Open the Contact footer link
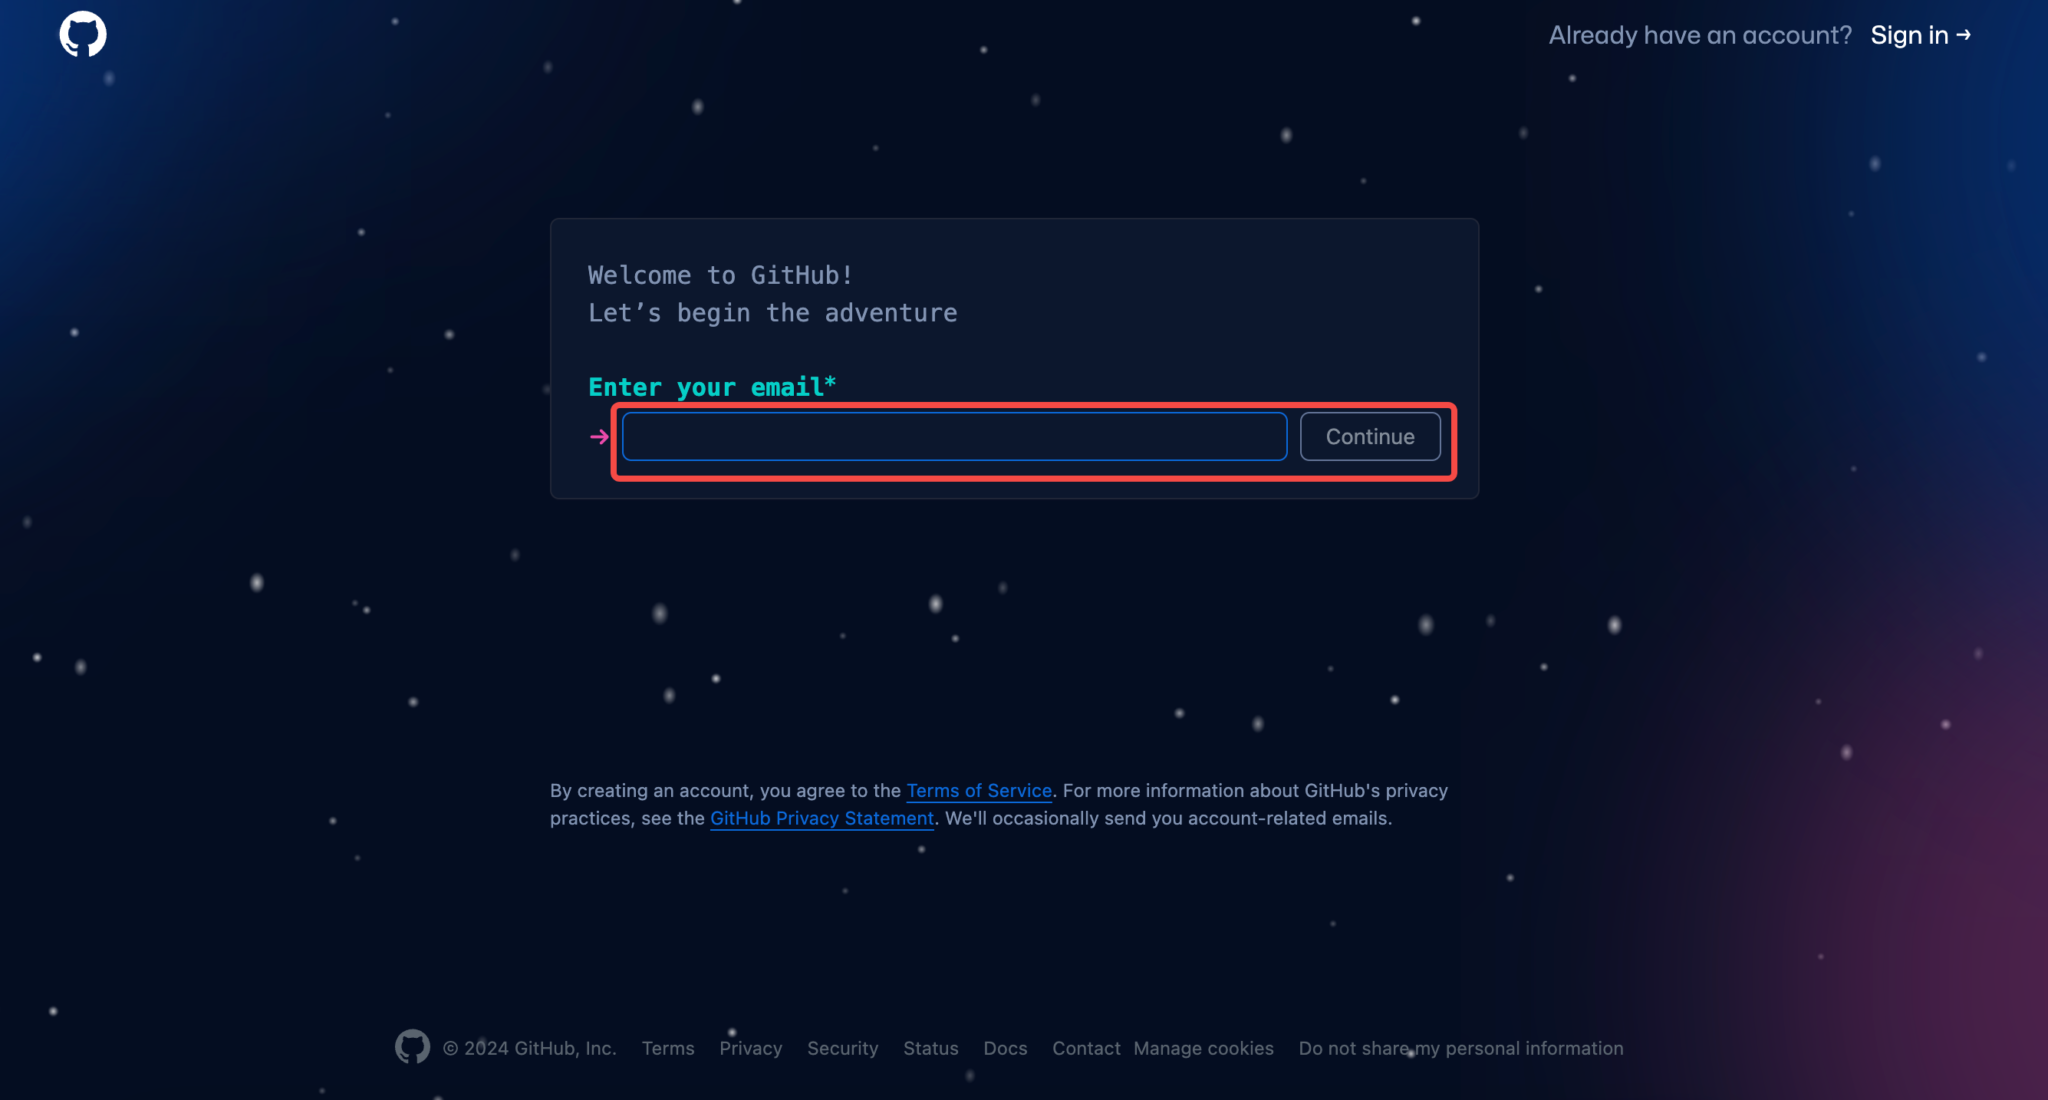The image size is (2048, 1100). [x=1086, y=1048]
